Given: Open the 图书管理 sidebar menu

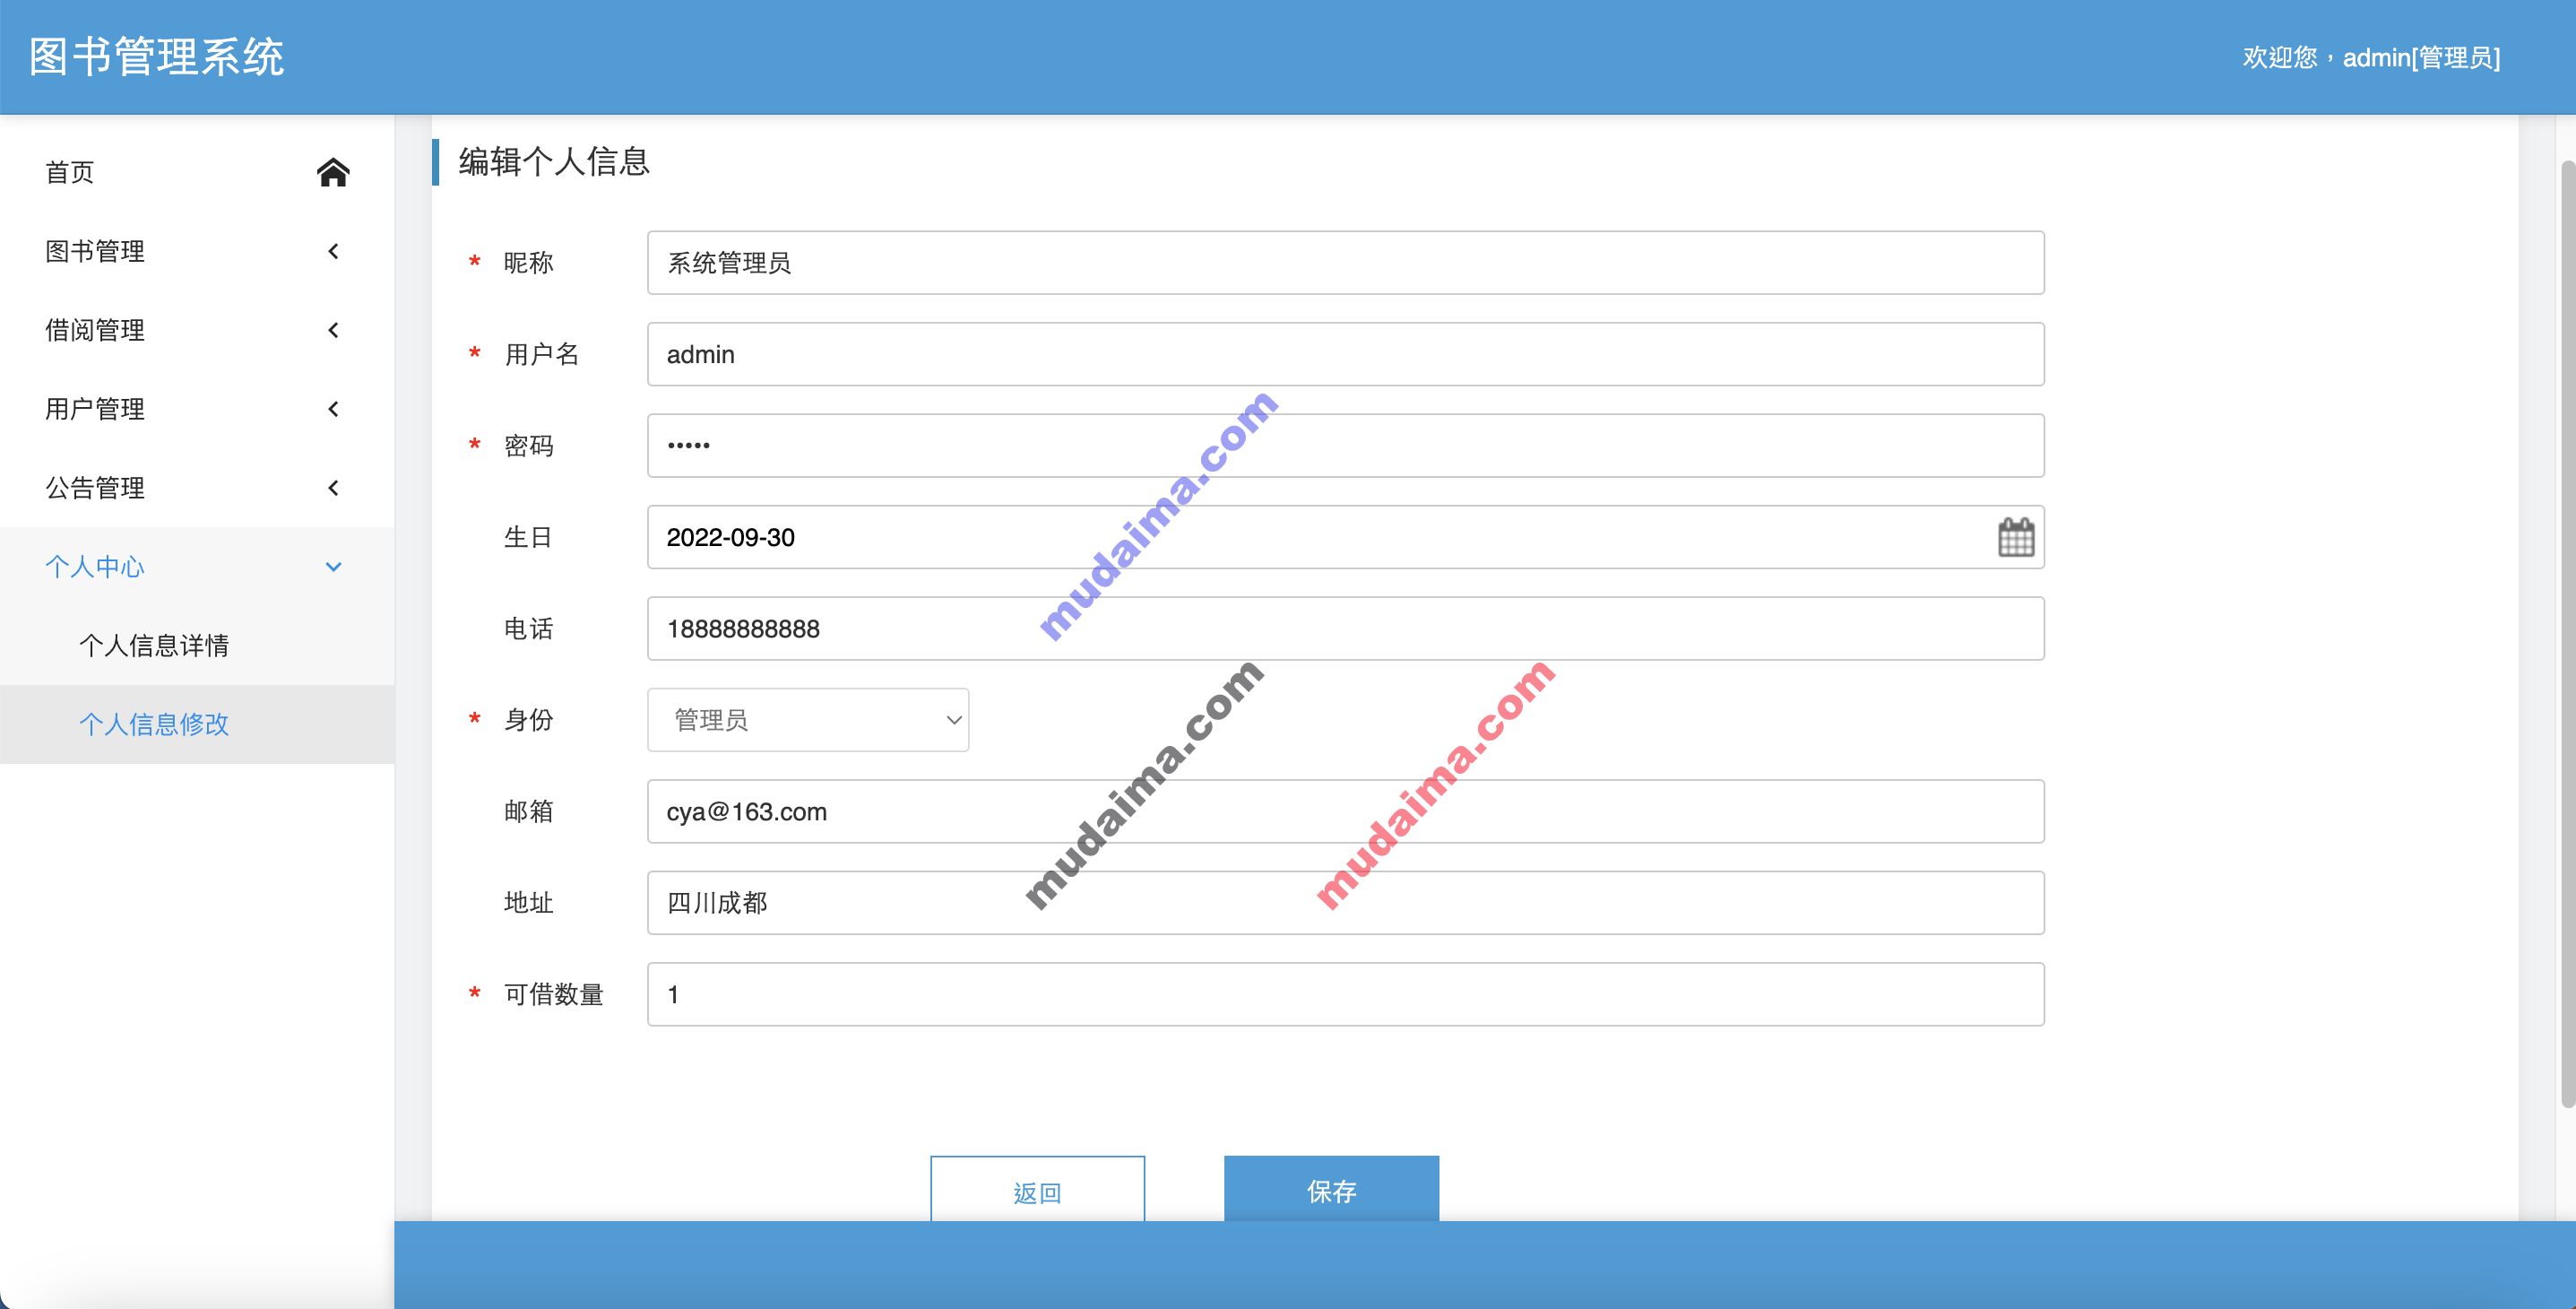Looking at the screenshot, I should point(197,251).
